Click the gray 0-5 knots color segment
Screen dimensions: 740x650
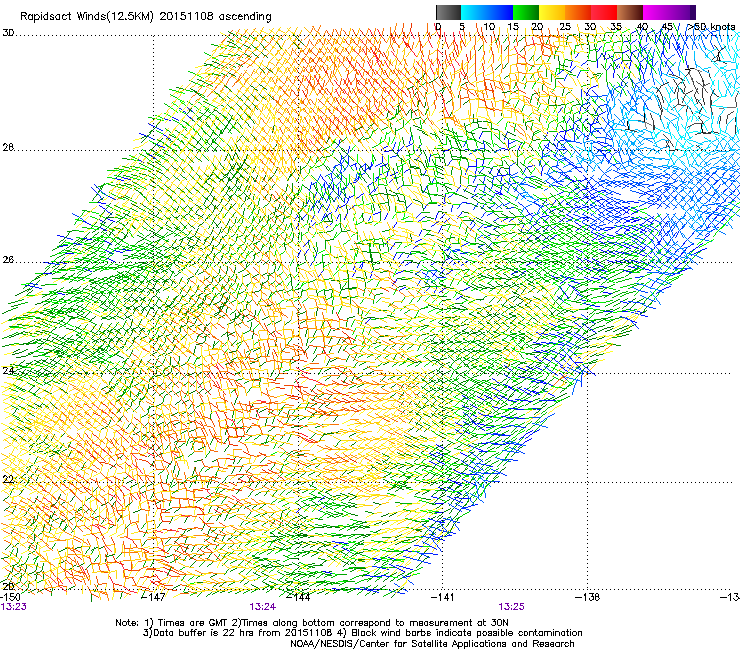[448, 12]
